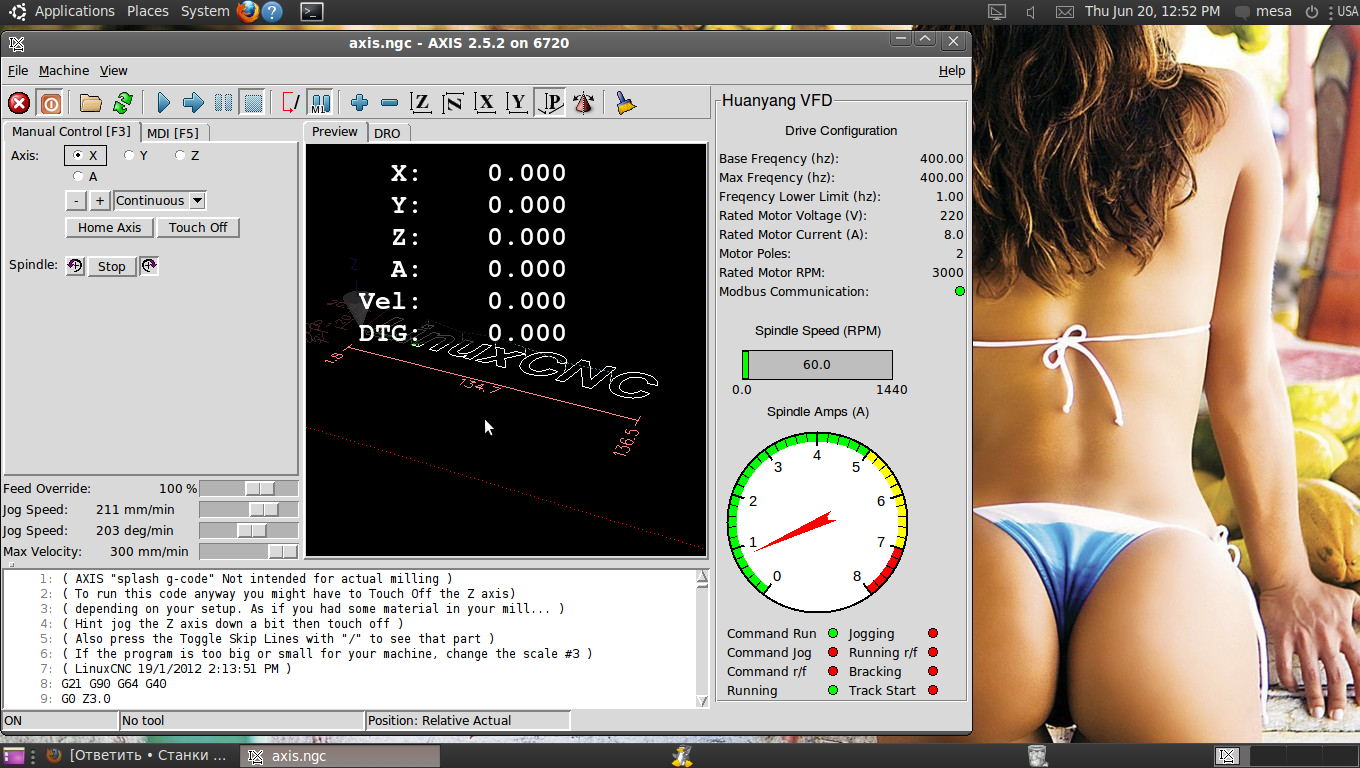This screenshot has width=1360, height=768.
Task: Click the axis.ngc taskbar button
Action: pos(340,756)
